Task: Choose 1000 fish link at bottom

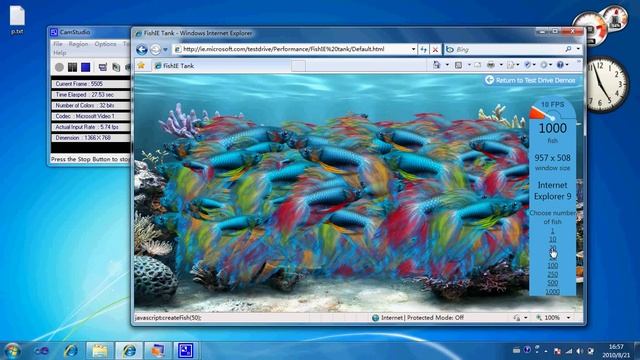Action: [552, 291]
